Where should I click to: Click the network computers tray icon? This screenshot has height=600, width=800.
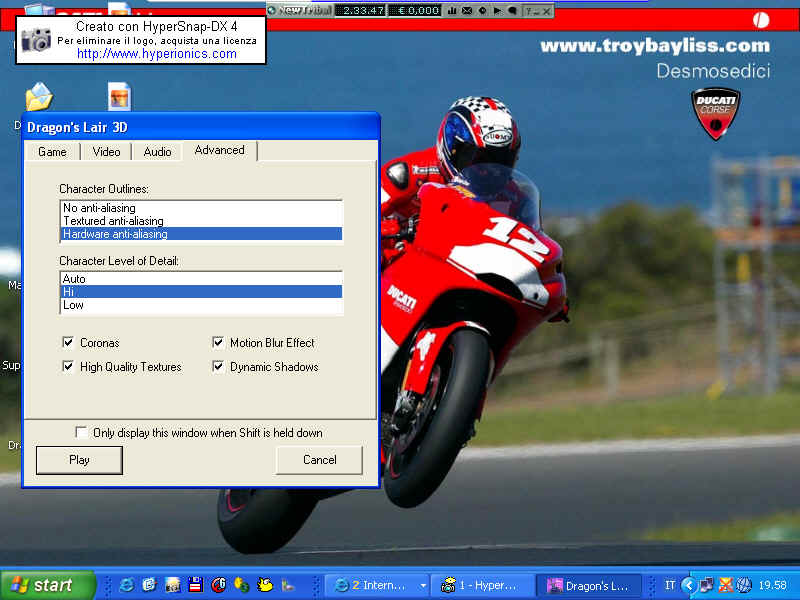(x=707, y=585)
